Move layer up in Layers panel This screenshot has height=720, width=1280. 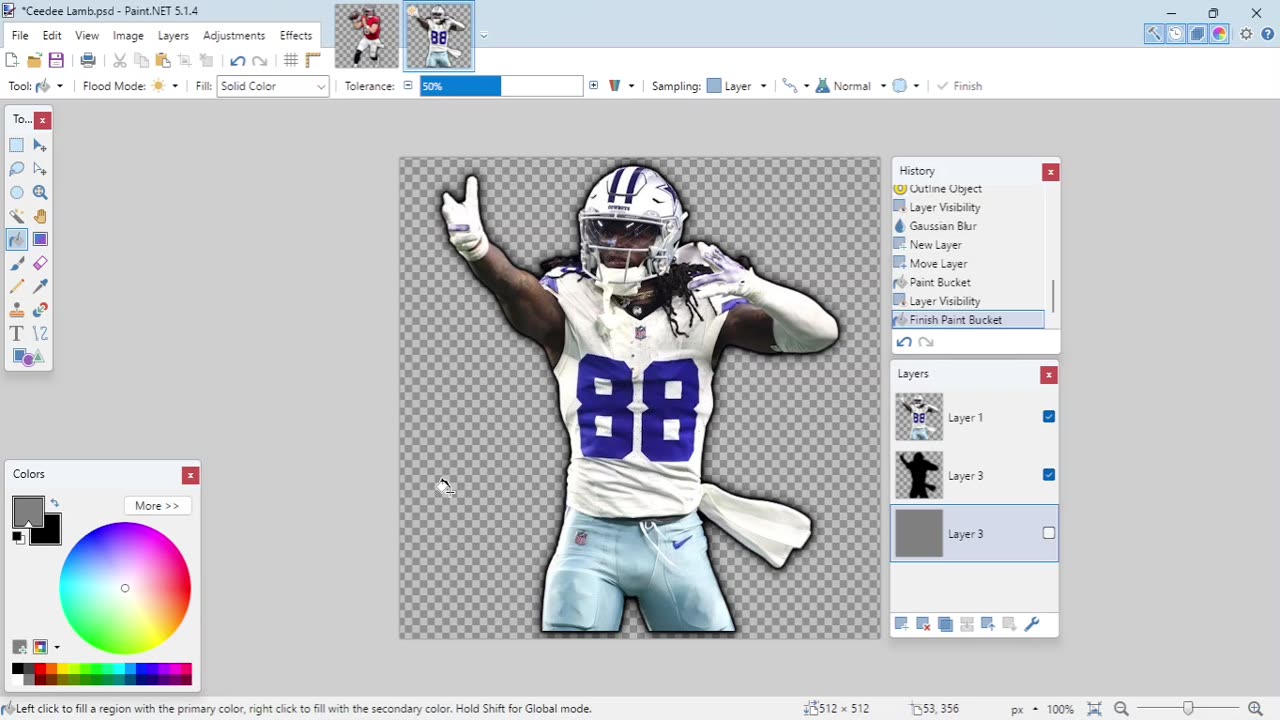tap(988, 624)
